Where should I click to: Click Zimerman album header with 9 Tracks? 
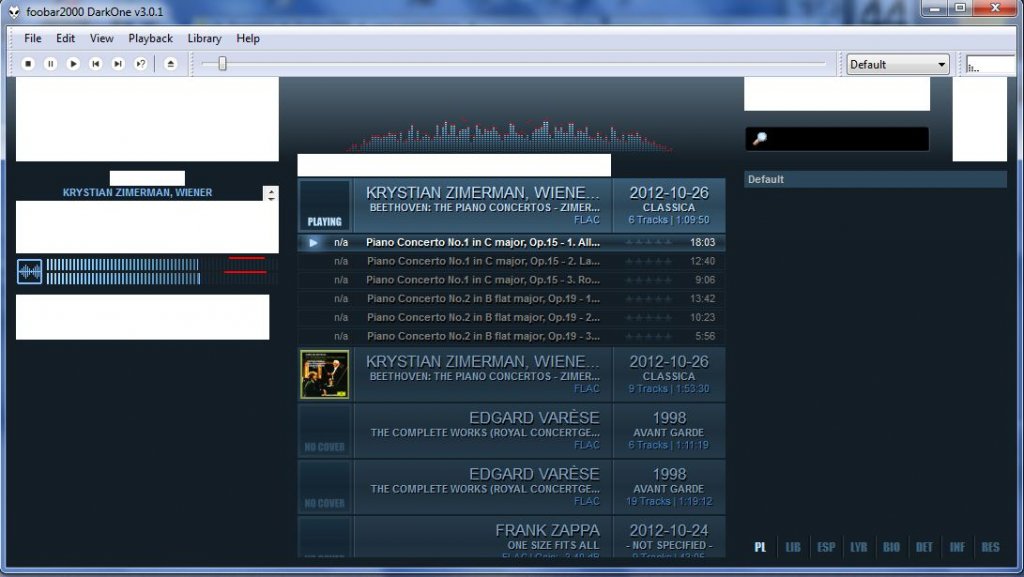tap(511, 374)
